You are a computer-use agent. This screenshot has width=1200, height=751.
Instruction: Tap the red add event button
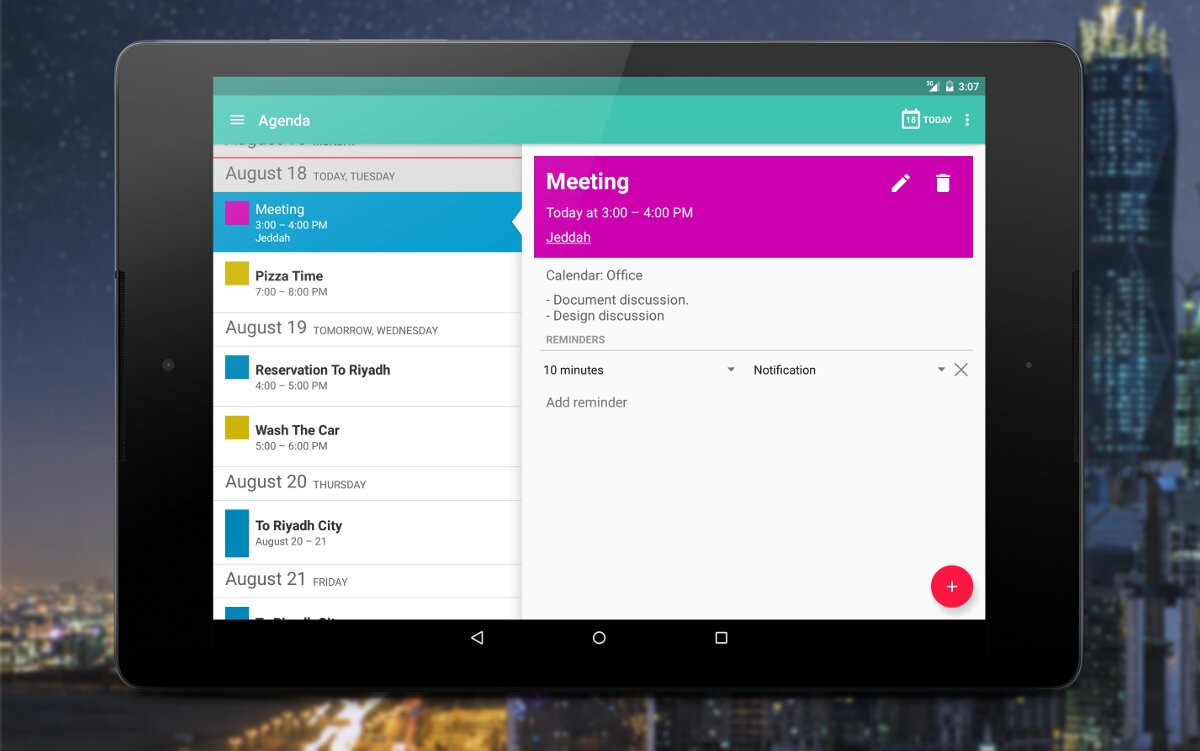click(x=951, y=587)
